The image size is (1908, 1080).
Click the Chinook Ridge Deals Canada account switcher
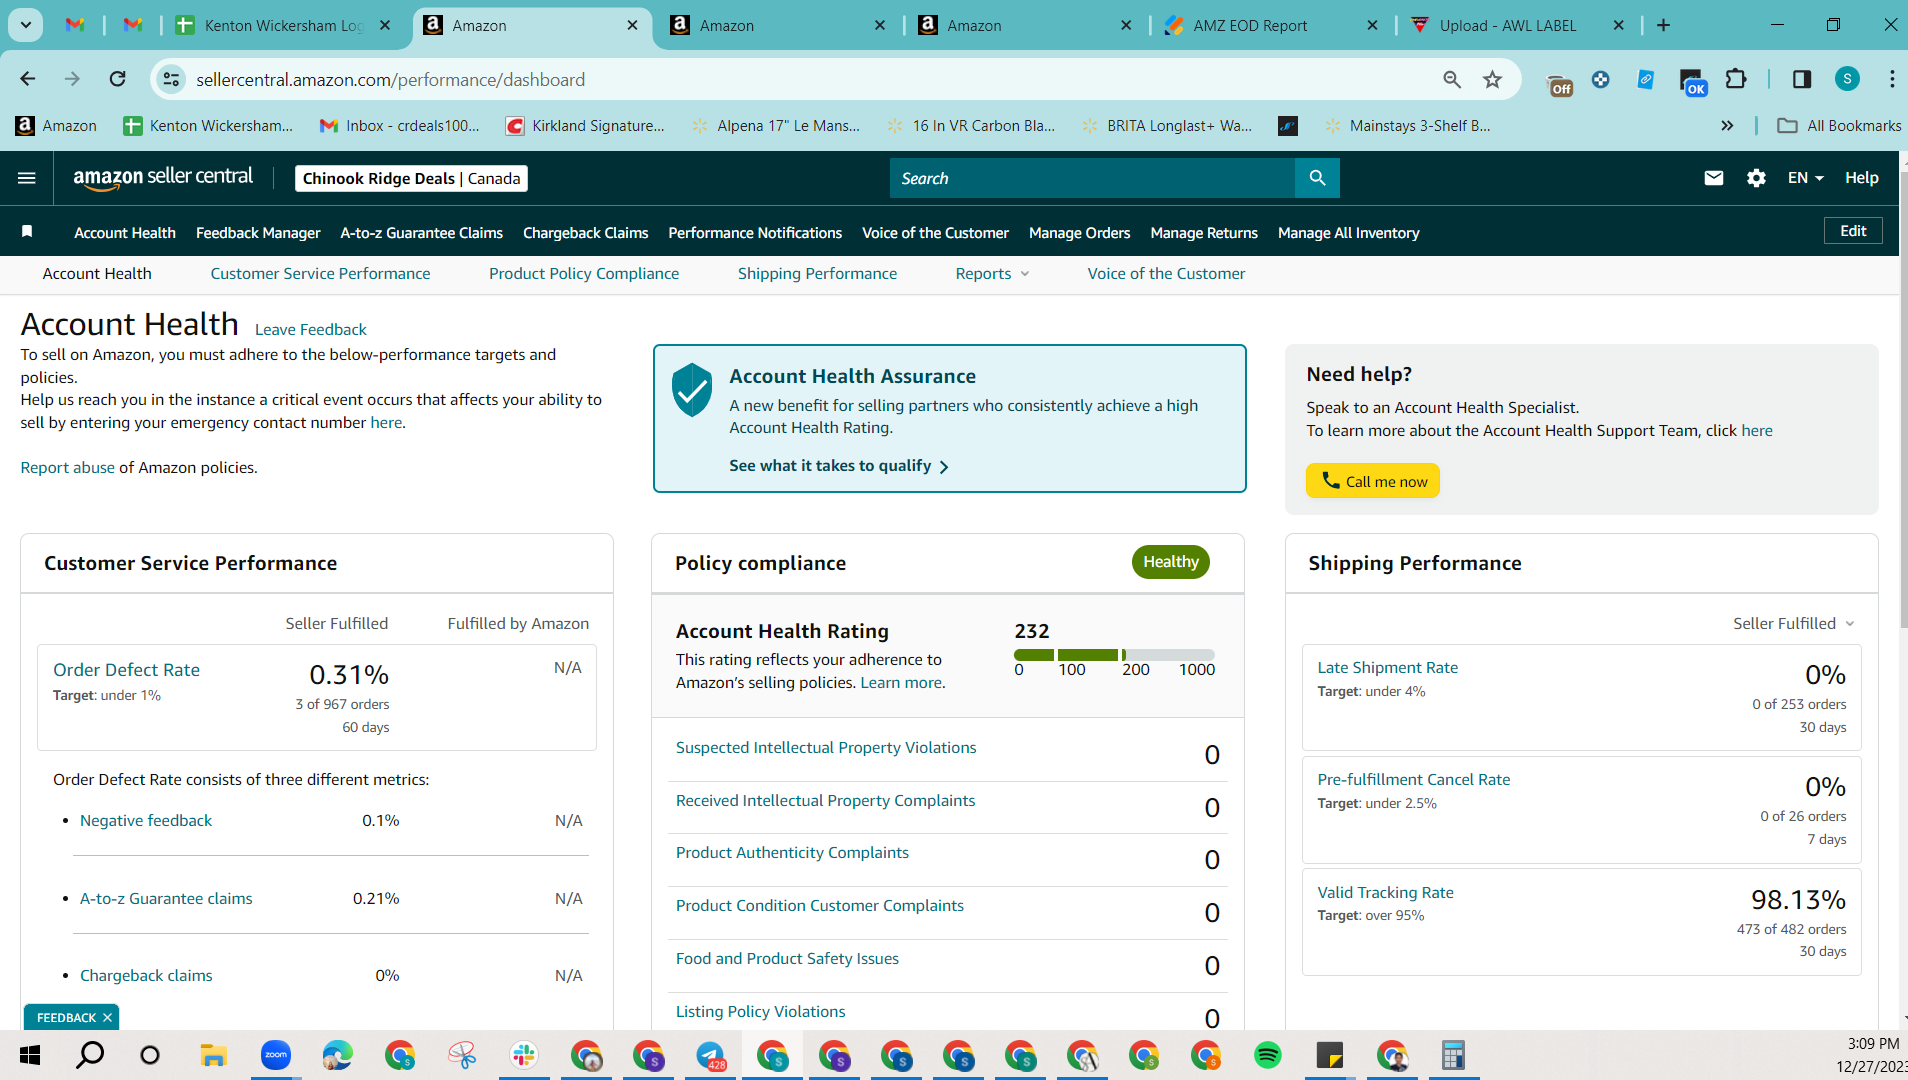411,178
